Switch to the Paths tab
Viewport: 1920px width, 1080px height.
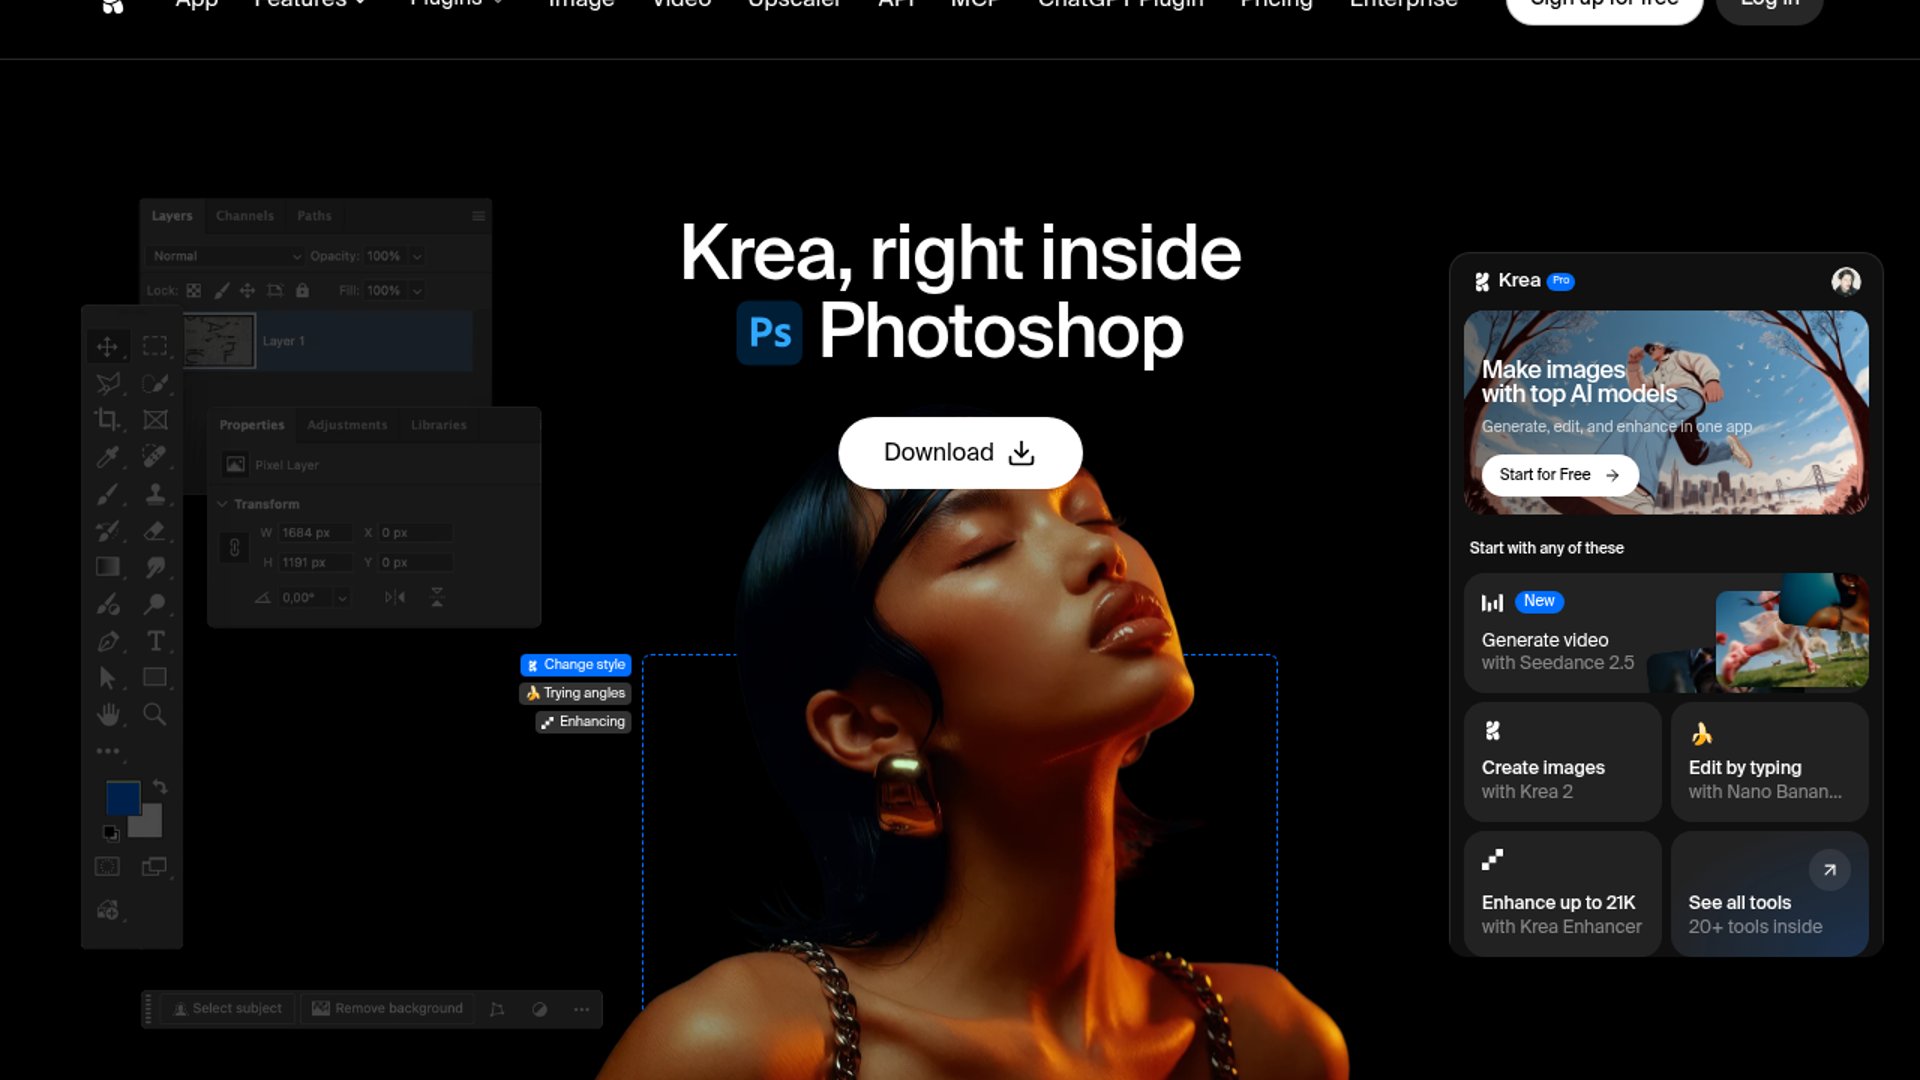pyautogui.click(x=314, y=216)
